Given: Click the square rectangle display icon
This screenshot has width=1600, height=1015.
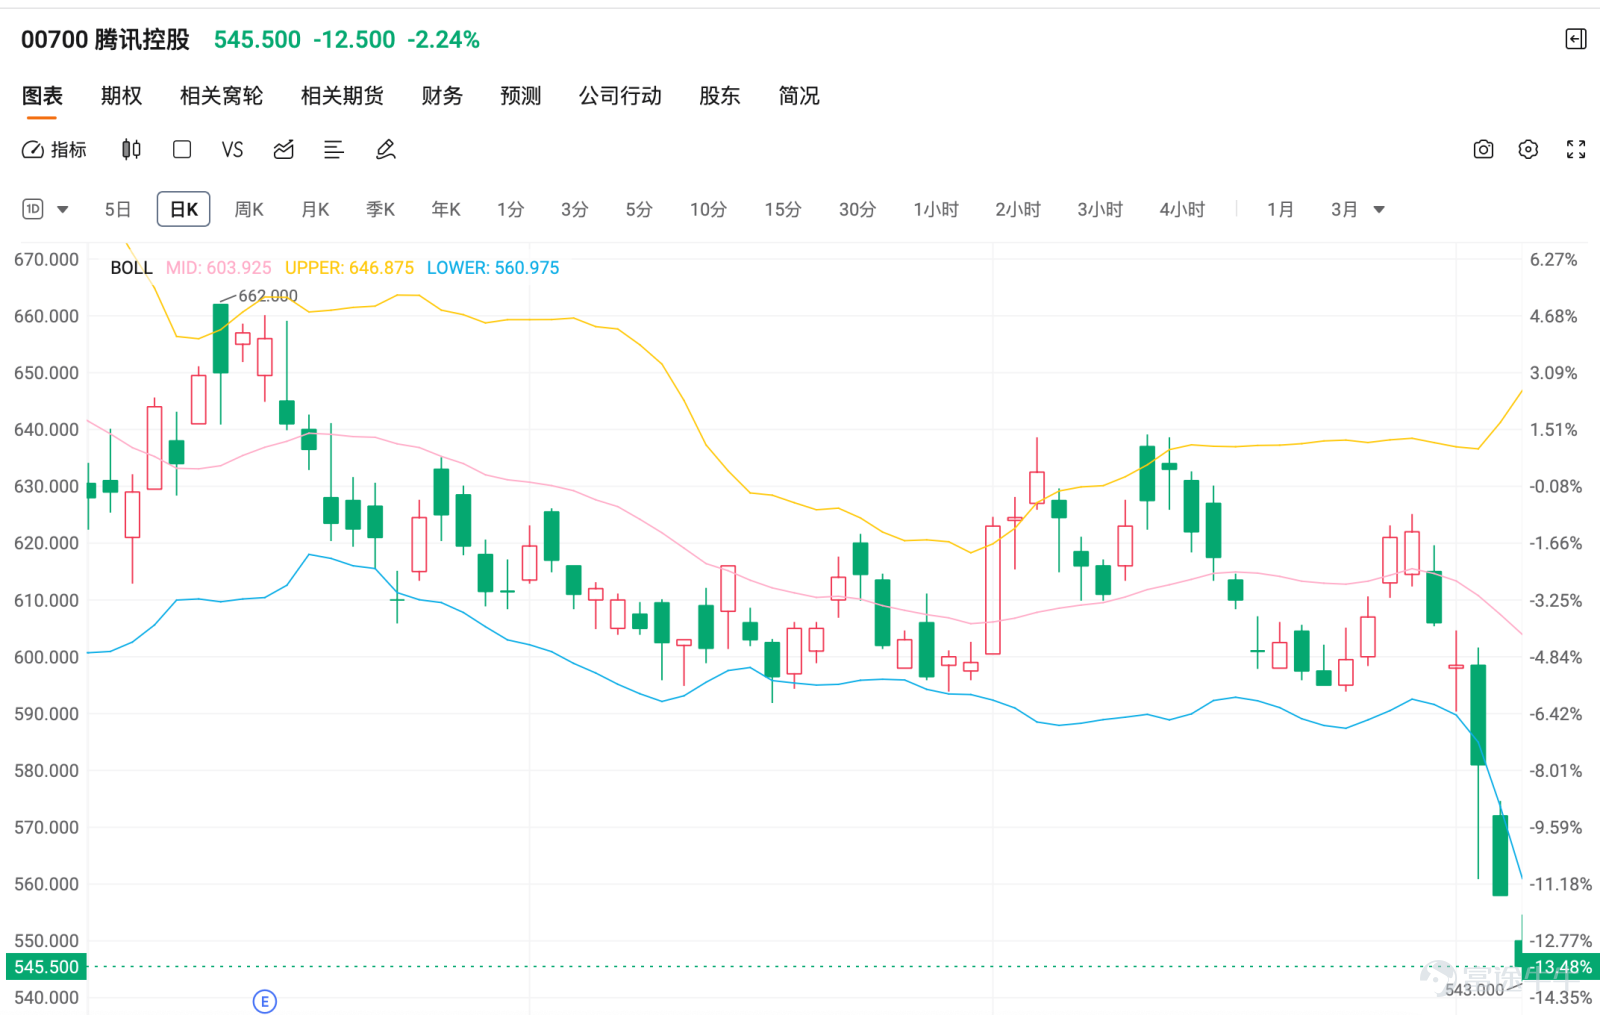Looking at the screenshot, I should tap(182, 150).
